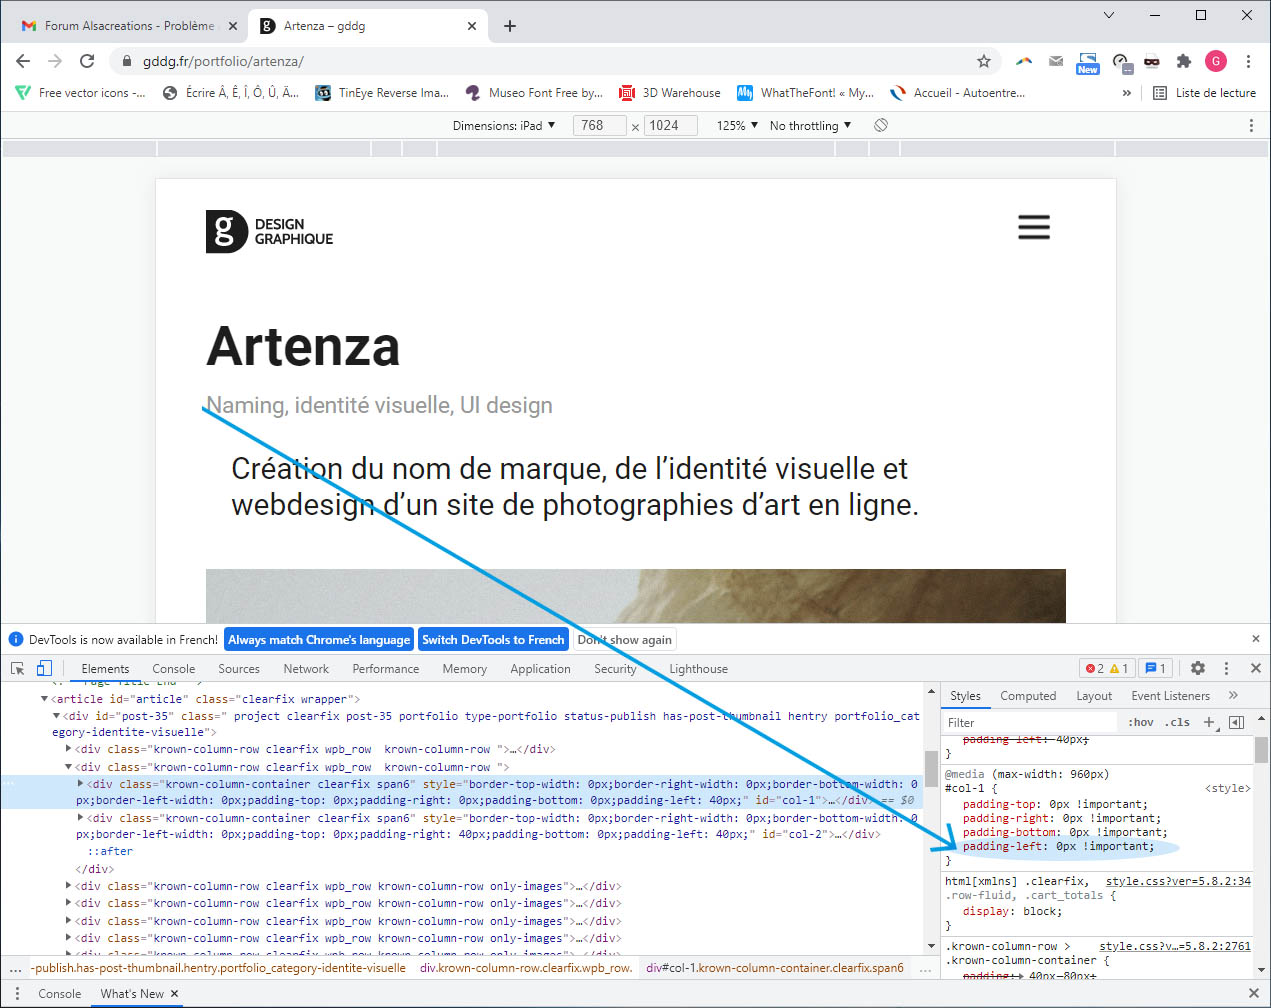
Task: Switch to the Performance panel tab
Action: pos(386,669)
